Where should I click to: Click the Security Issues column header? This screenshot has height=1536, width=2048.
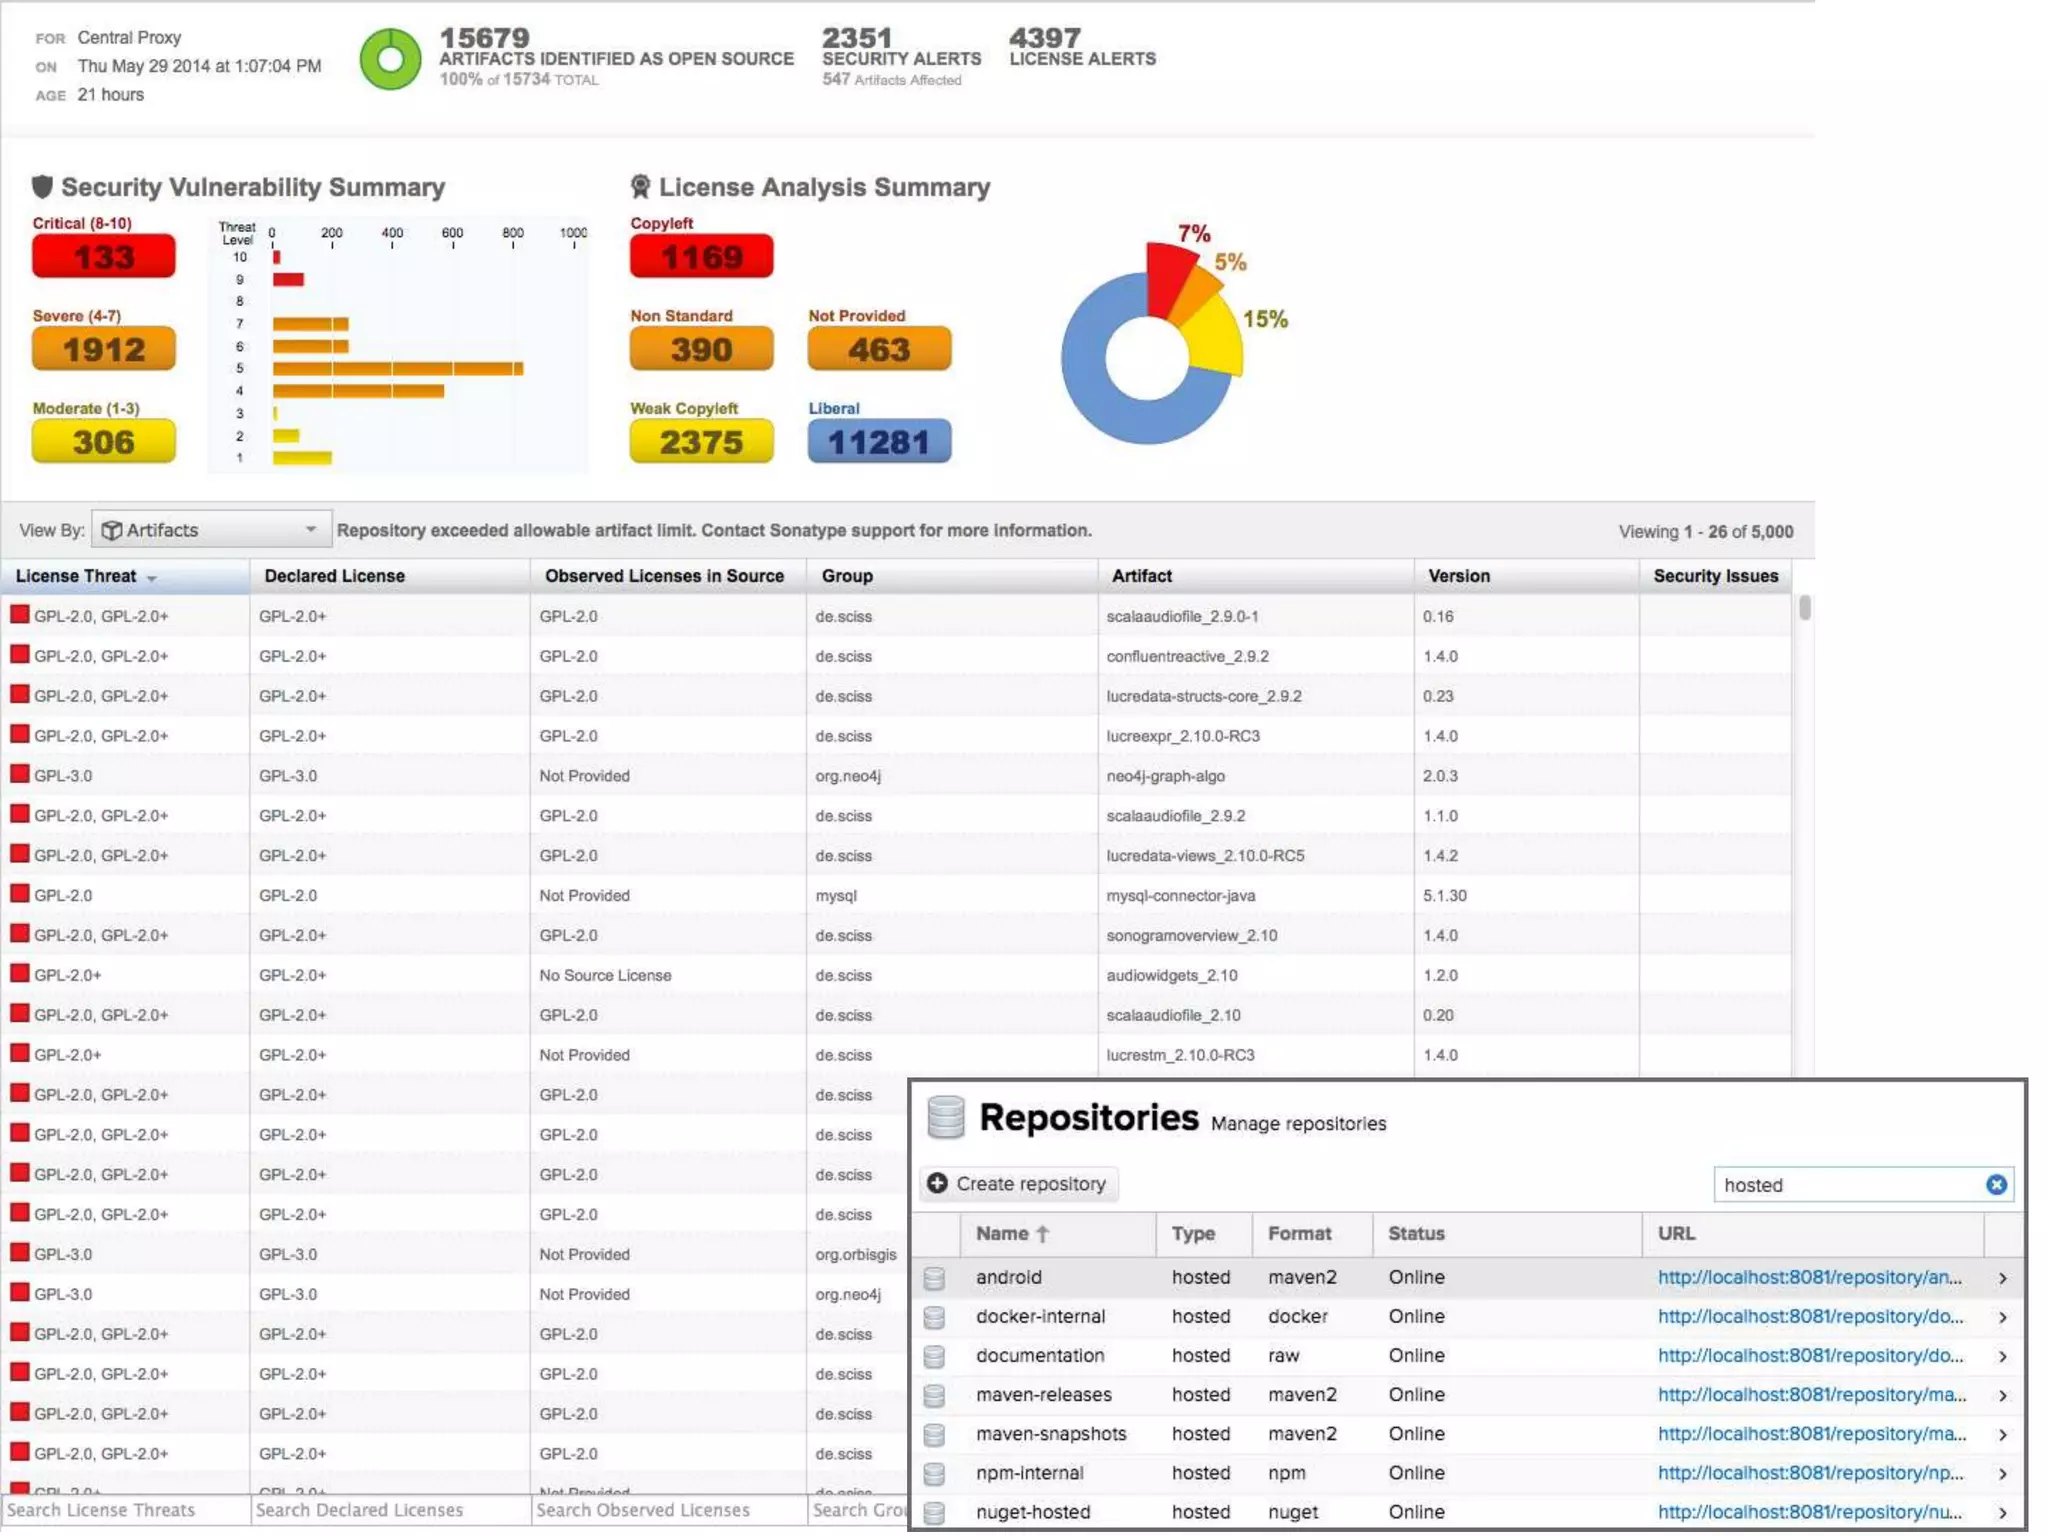(1715, 577)
